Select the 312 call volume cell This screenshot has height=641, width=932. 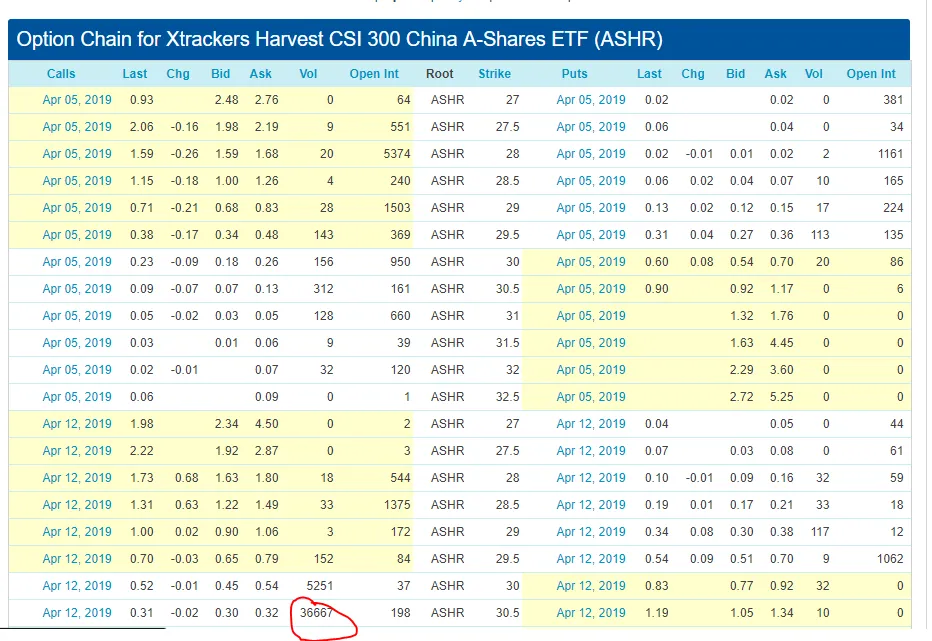323,289
